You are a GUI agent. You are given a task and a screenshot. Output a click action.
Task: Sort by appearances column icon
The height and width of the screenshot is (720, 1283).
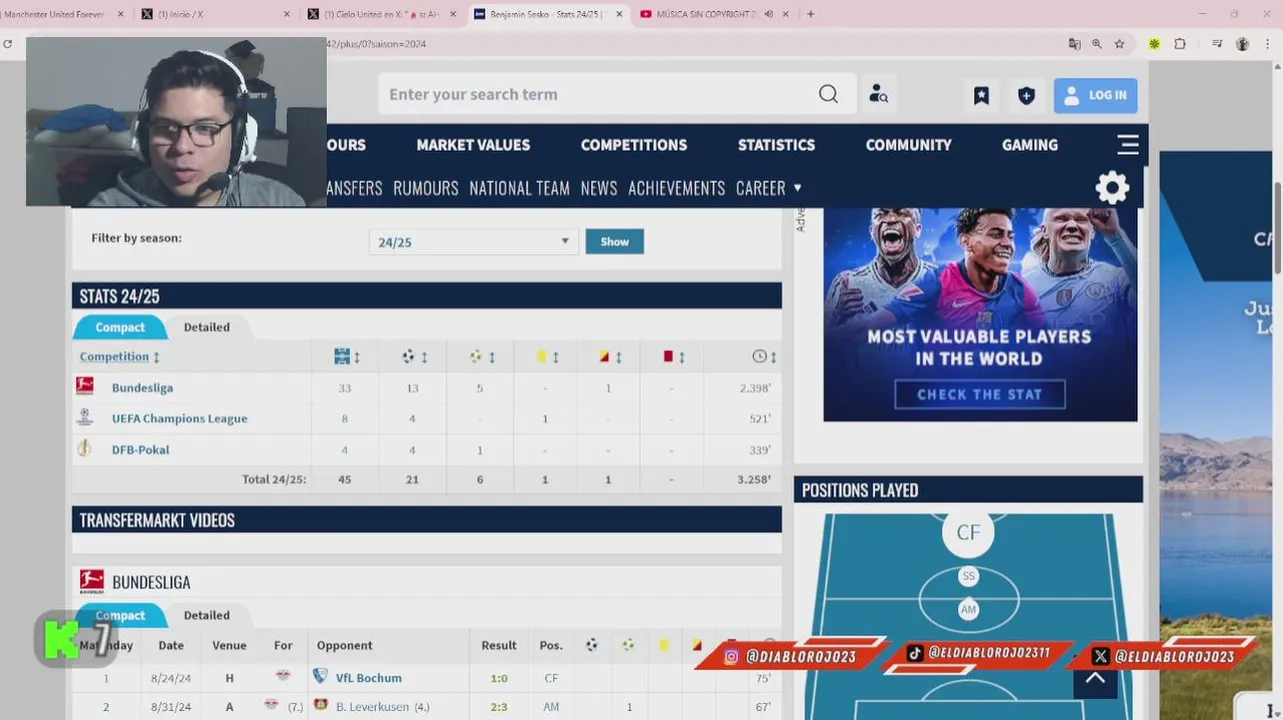pyautogui.click(x=342, y=356)
